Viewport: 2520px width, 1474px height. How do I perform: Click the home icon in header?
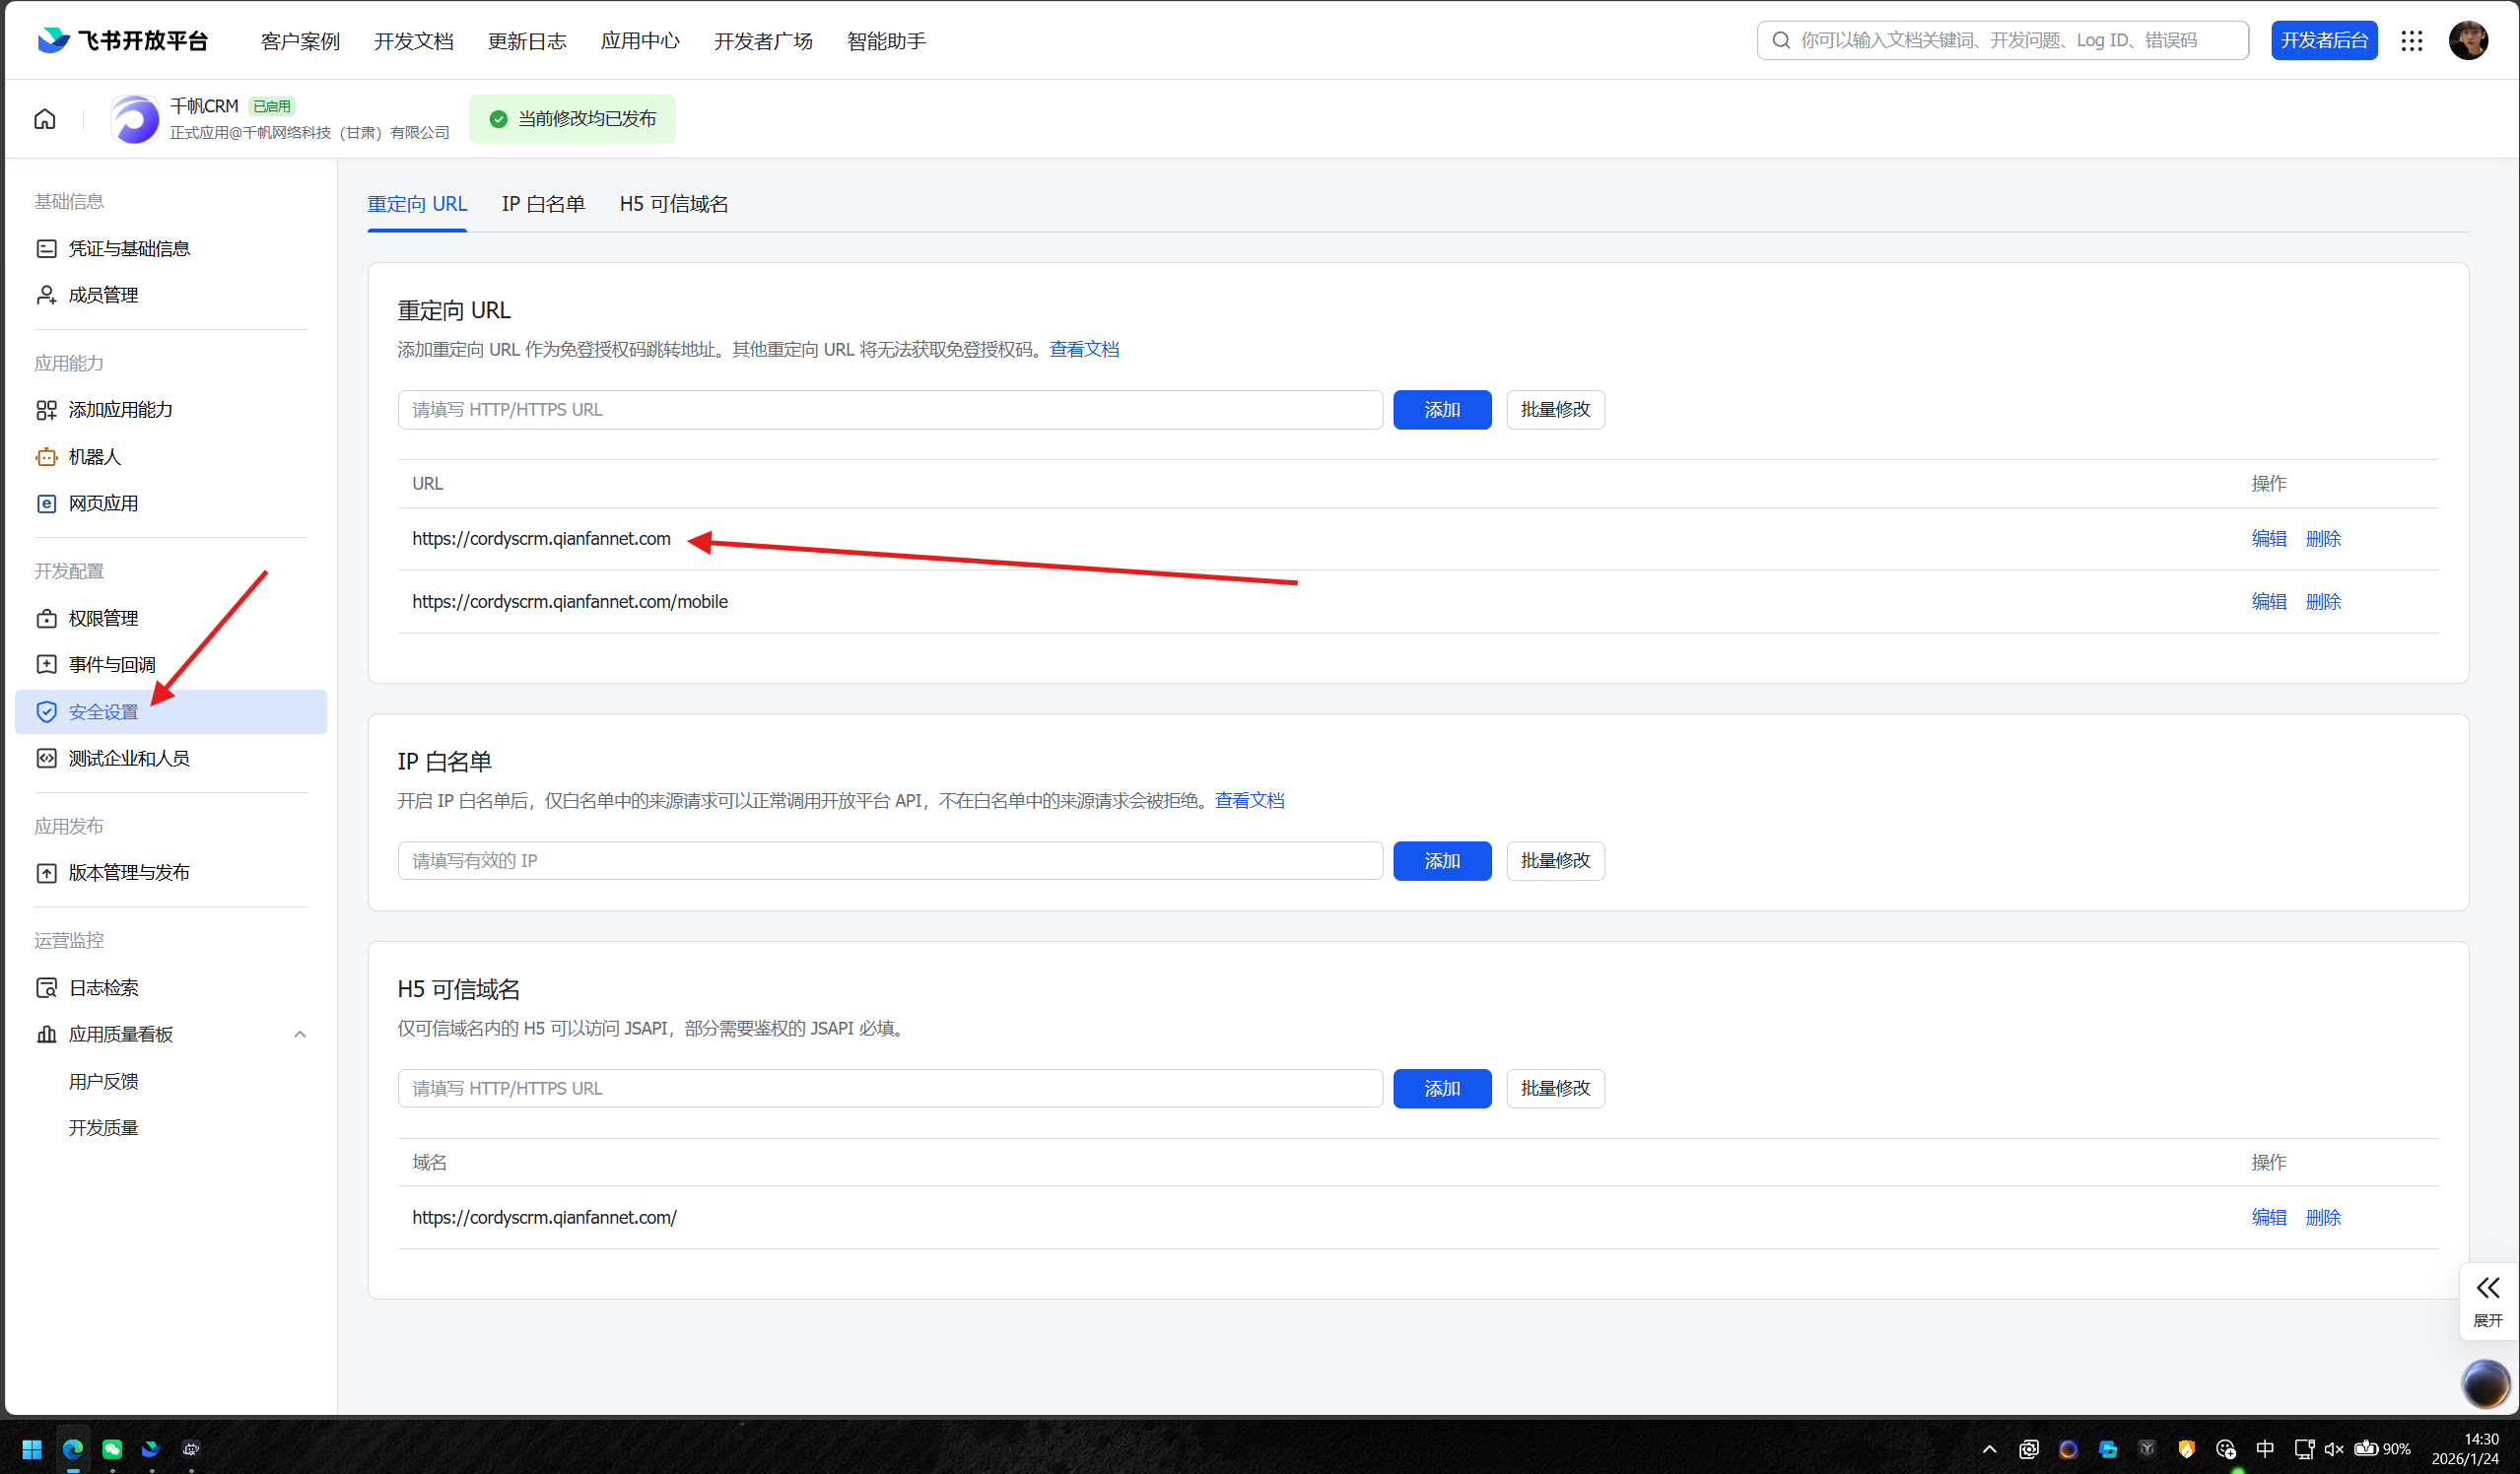tap(45, 119)
